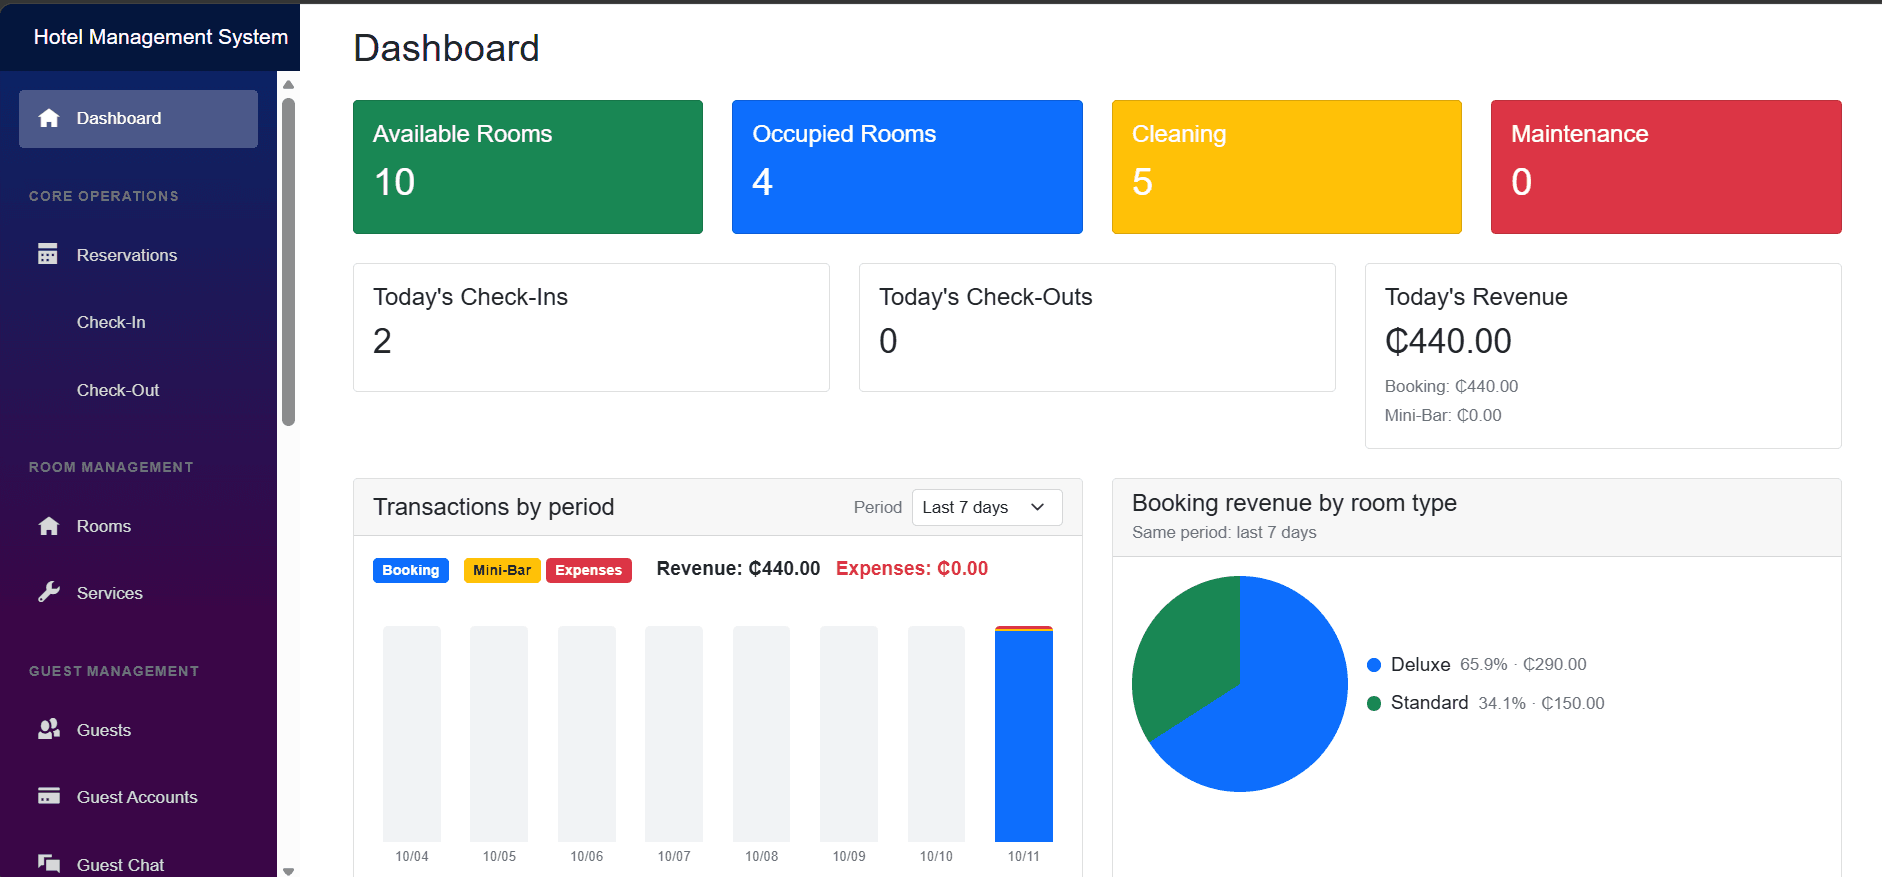
Task: Navigate to Guest Accounts
Action: click(x=138, y=797)
